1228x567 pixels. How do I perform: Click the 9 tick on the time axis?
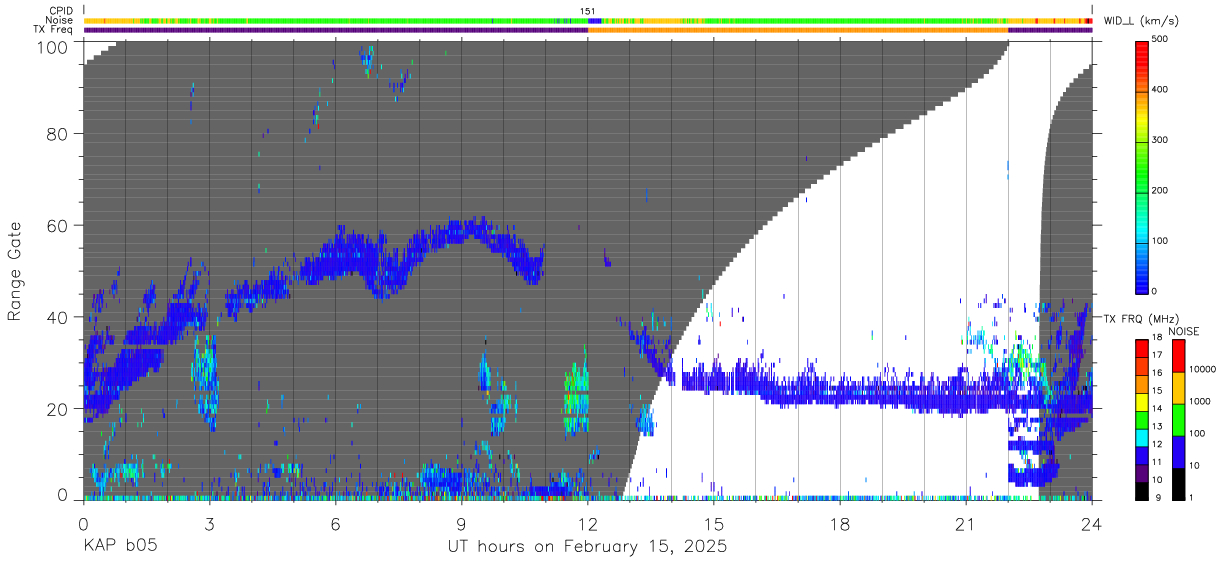click(x=461, y=524)
